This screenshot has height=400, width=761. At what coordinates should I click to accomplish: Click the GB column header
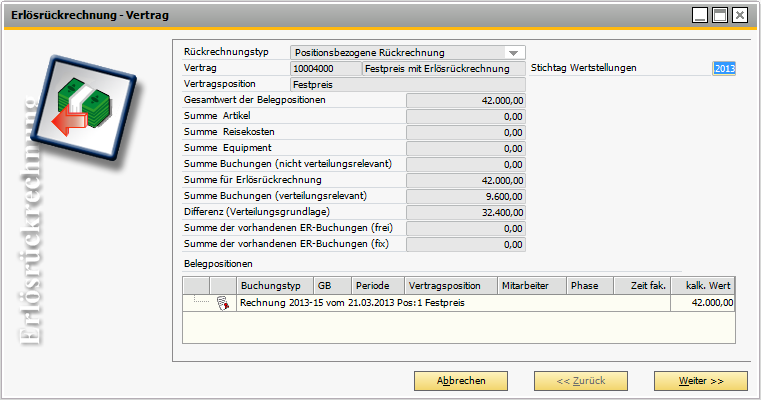(x=332, y=286)
